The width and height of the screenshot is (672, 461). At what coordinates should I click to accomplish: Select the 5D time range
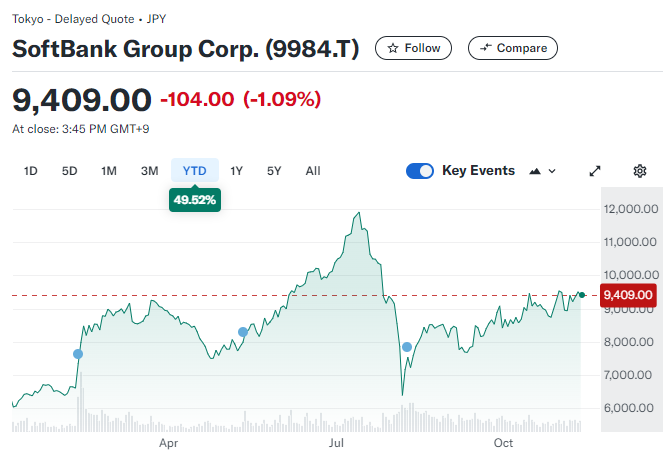(x=69, y=171)
